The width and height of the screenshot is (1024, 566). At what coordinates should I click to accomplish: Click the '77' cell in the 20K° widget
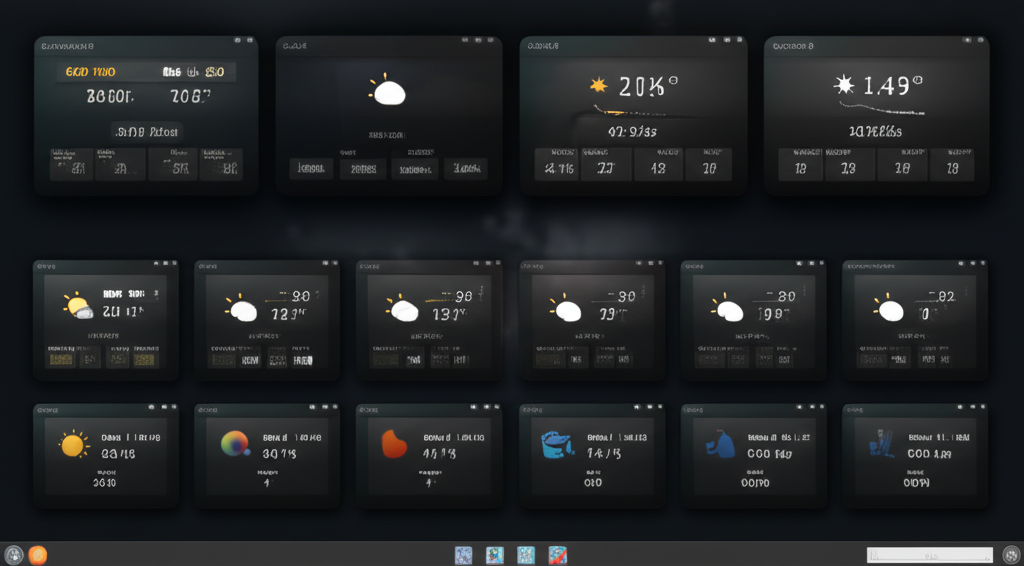coord(607,165)
